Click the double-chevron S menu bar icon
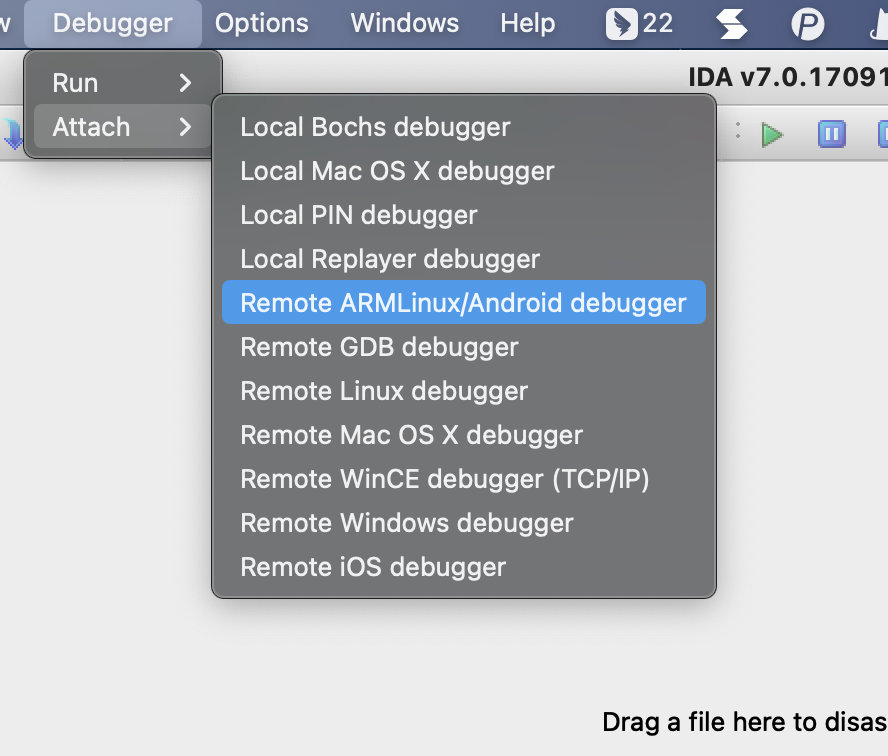 (x=732, y=23)
